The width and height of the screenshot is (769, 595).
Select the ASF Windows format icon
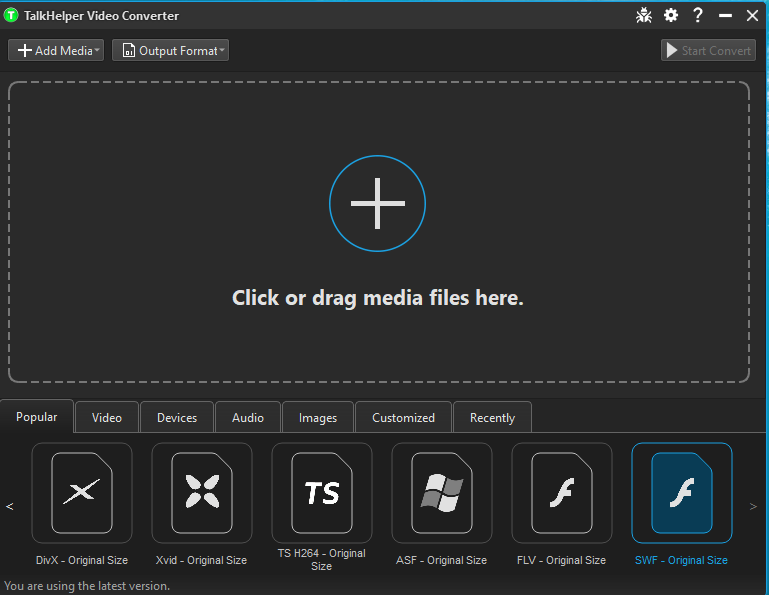pos(441,492)
